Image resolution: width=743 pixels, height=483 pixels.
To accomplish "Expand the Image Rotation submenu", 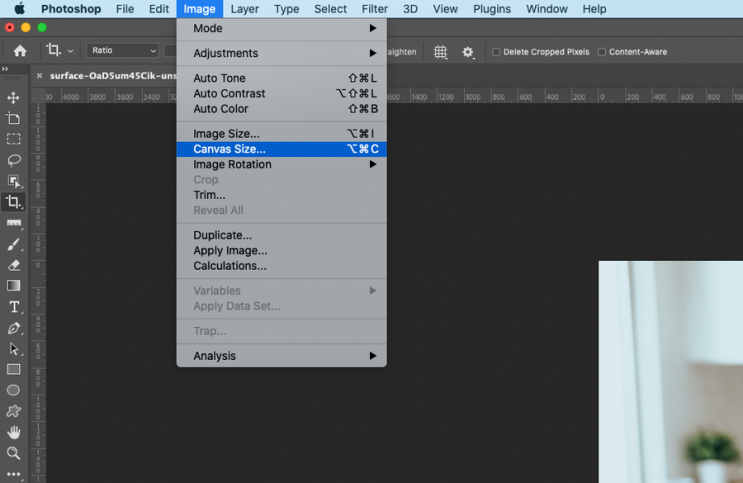I will pos(281,164).
